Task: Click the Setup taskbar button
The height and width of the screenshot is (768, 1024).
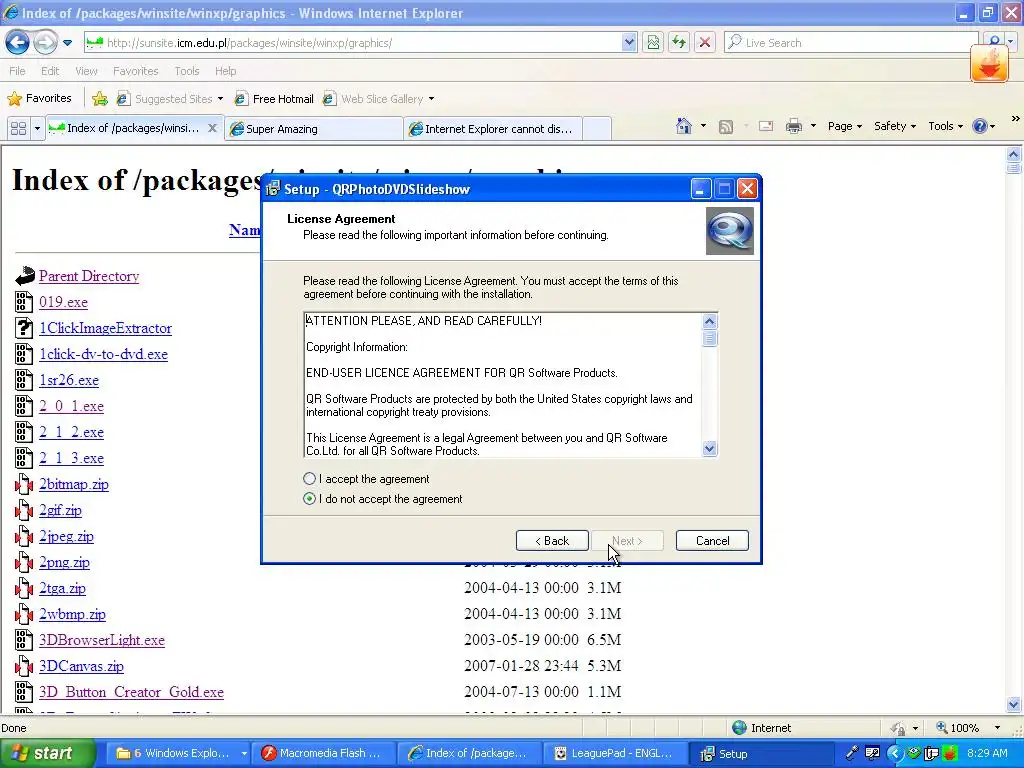Action: pos(763,754)
